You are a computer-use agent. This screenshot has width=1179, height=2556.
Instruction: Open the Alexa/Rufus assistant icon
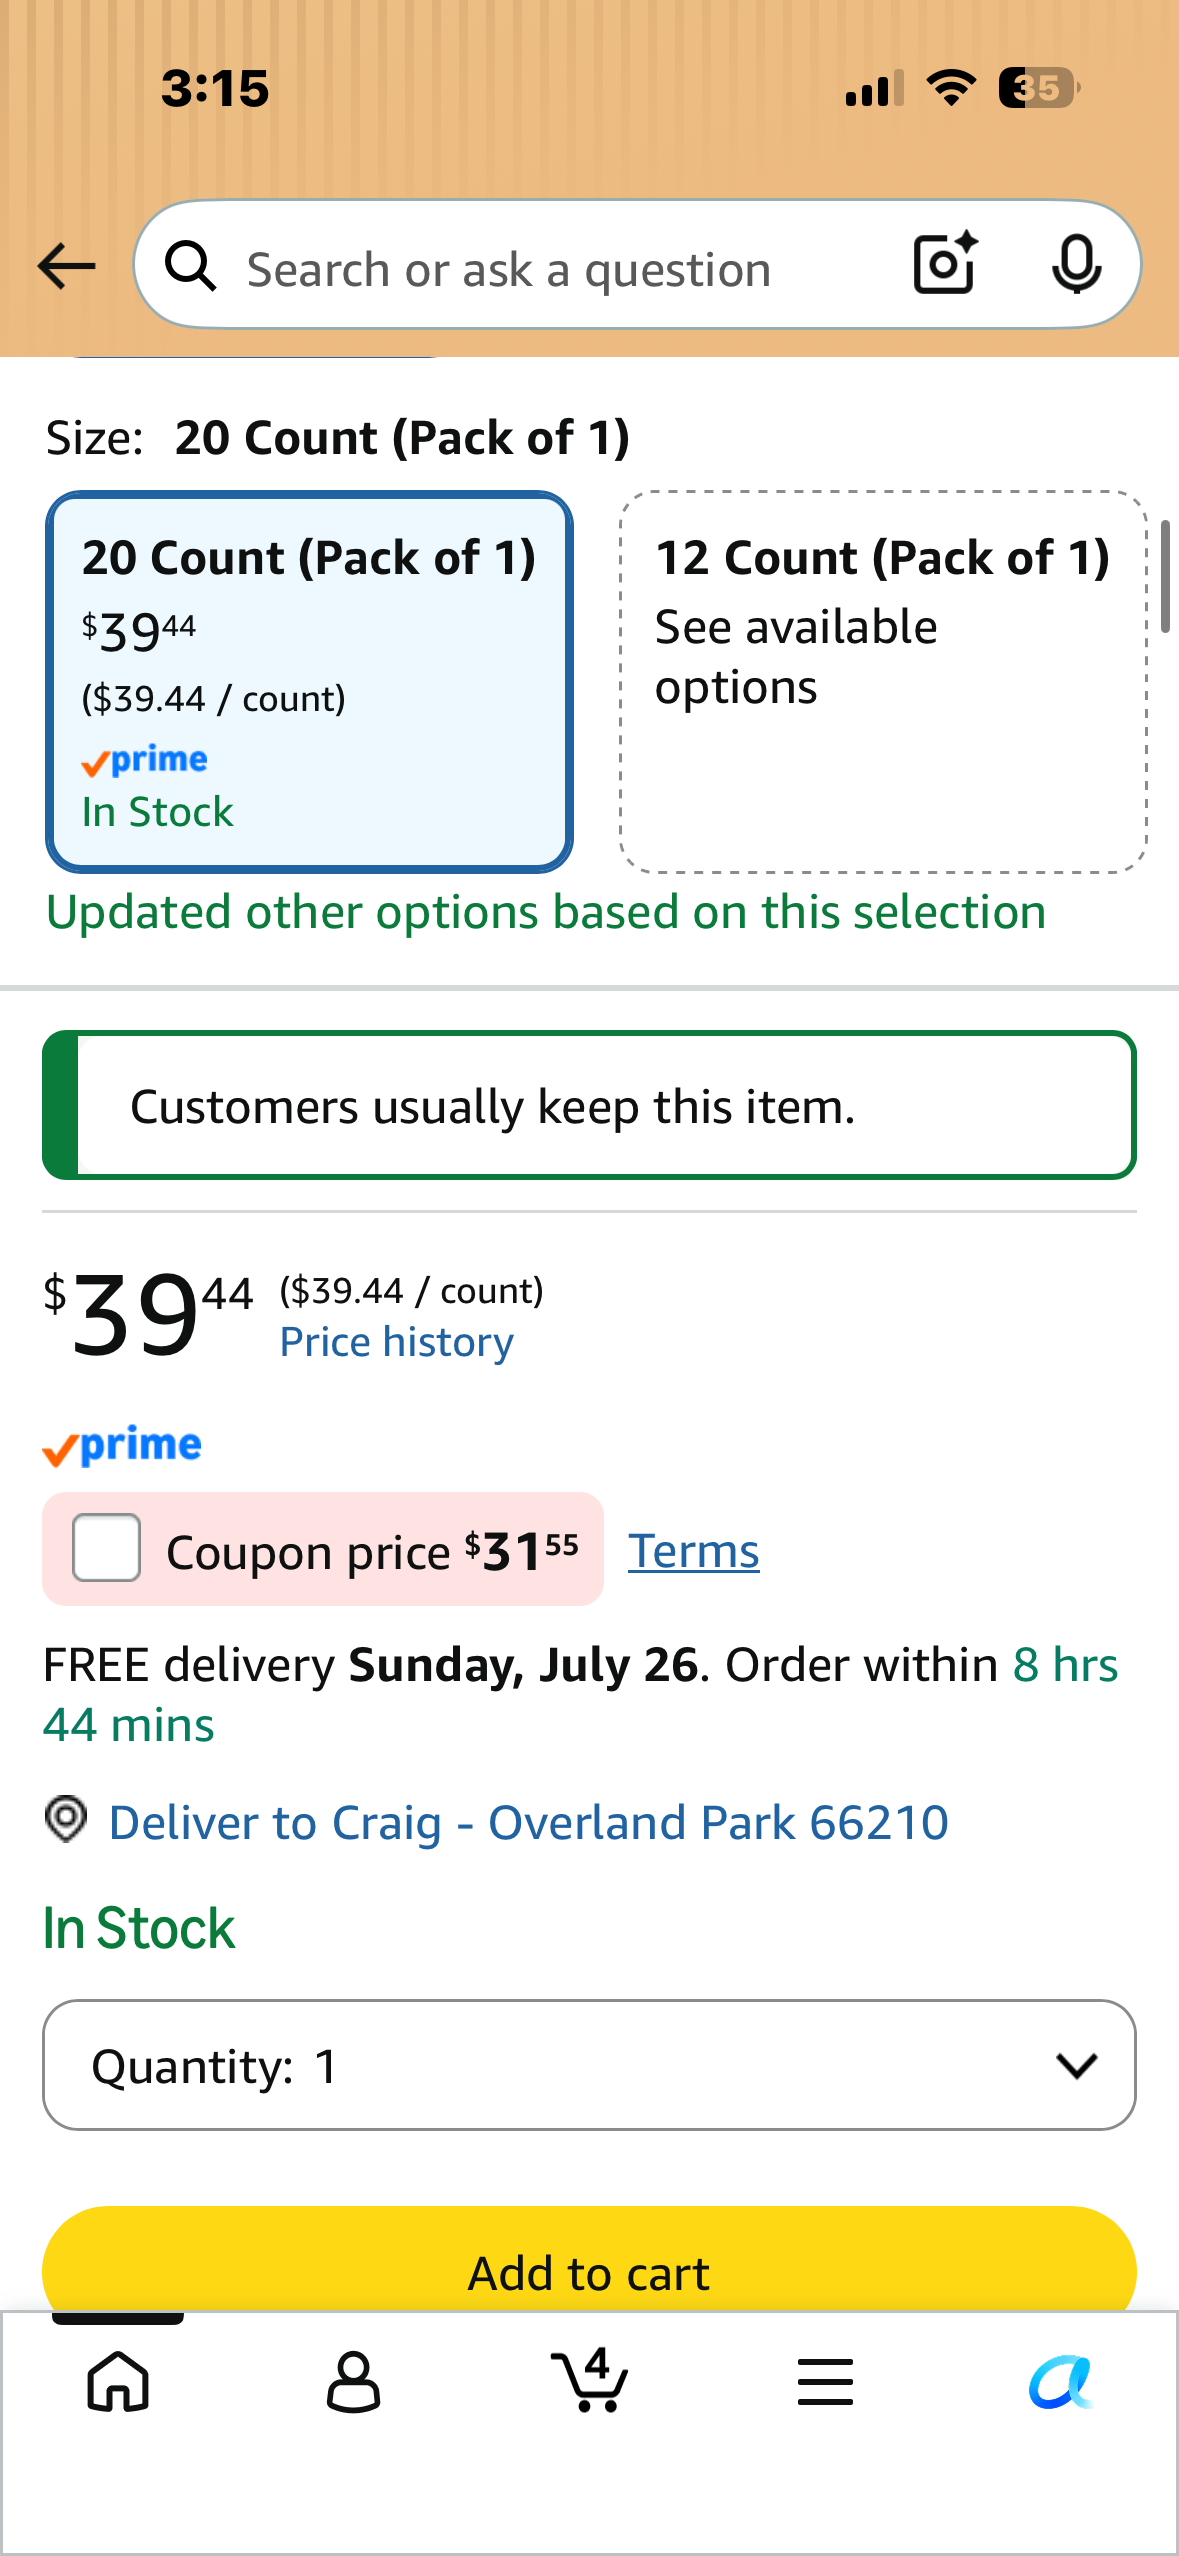pyautogui.click(x=1061, y=2381)
